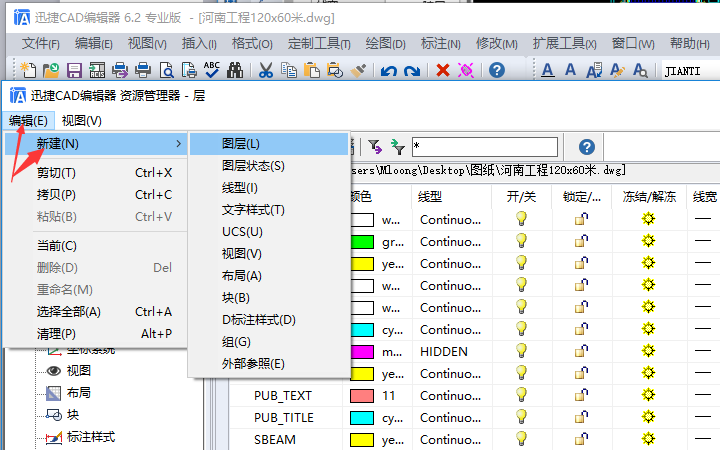Click the scissors Cut icon
Viewport: 720px width, 450px height.
[266, 70]
